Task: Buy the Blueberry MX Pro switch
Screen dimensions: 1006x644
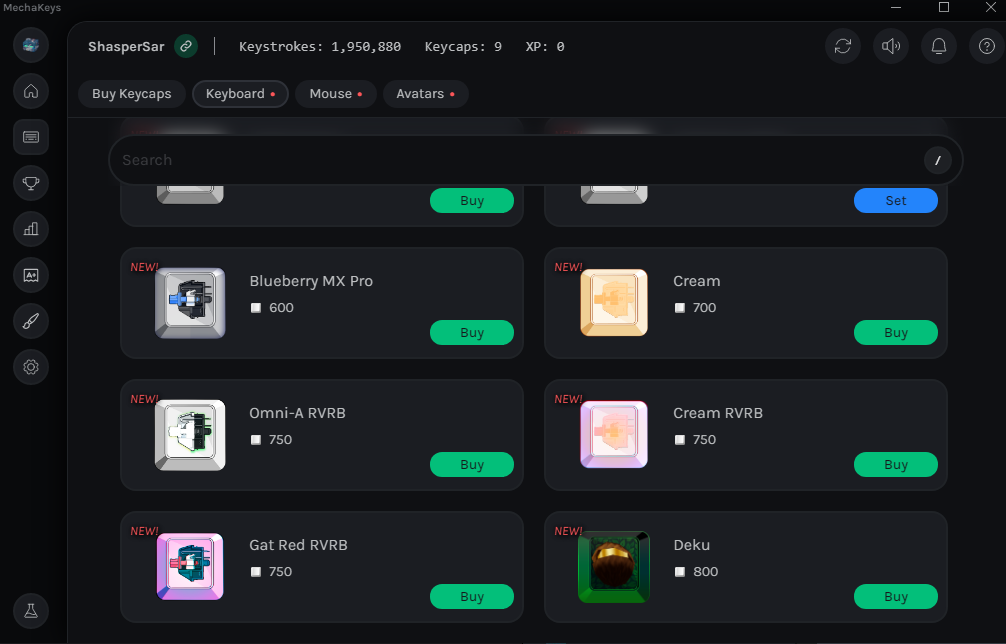Action: 472,332
